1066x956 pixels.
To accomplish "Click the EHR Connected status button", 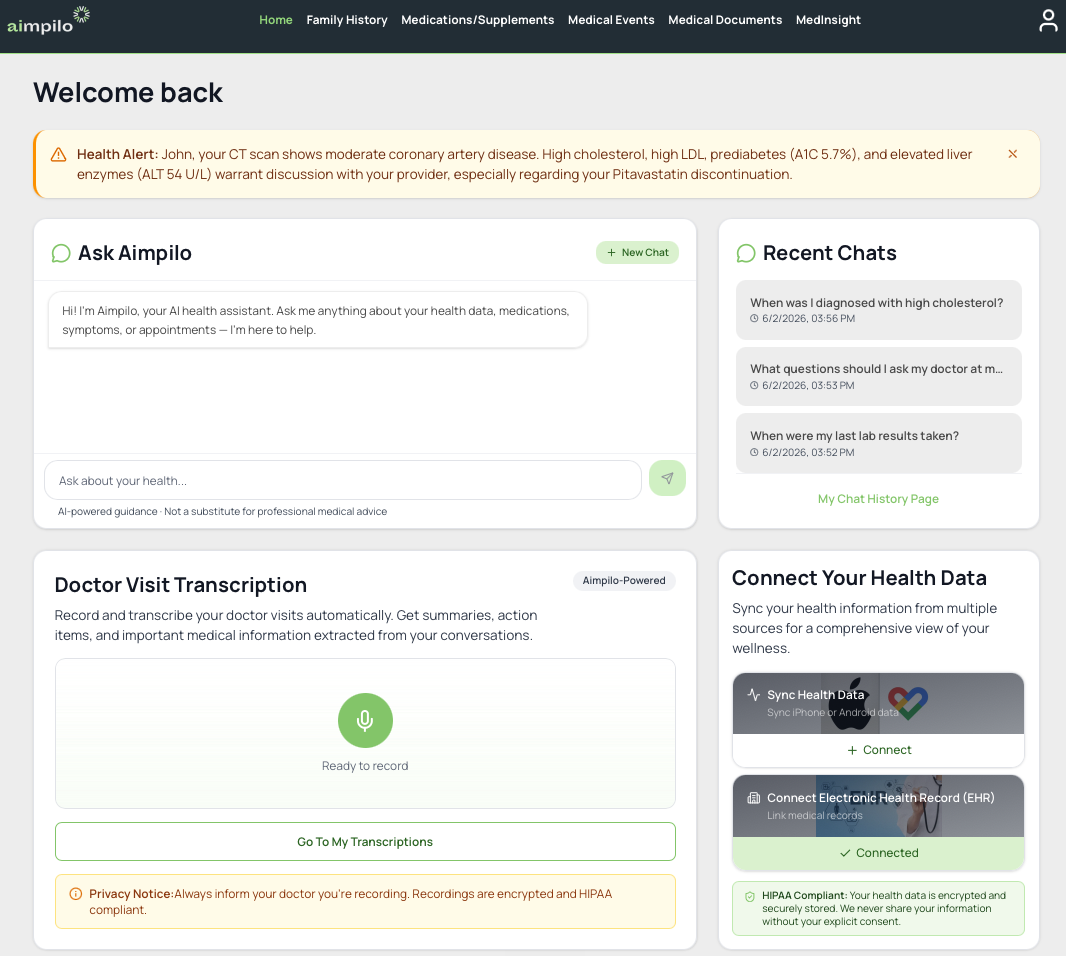I will 878,853.
